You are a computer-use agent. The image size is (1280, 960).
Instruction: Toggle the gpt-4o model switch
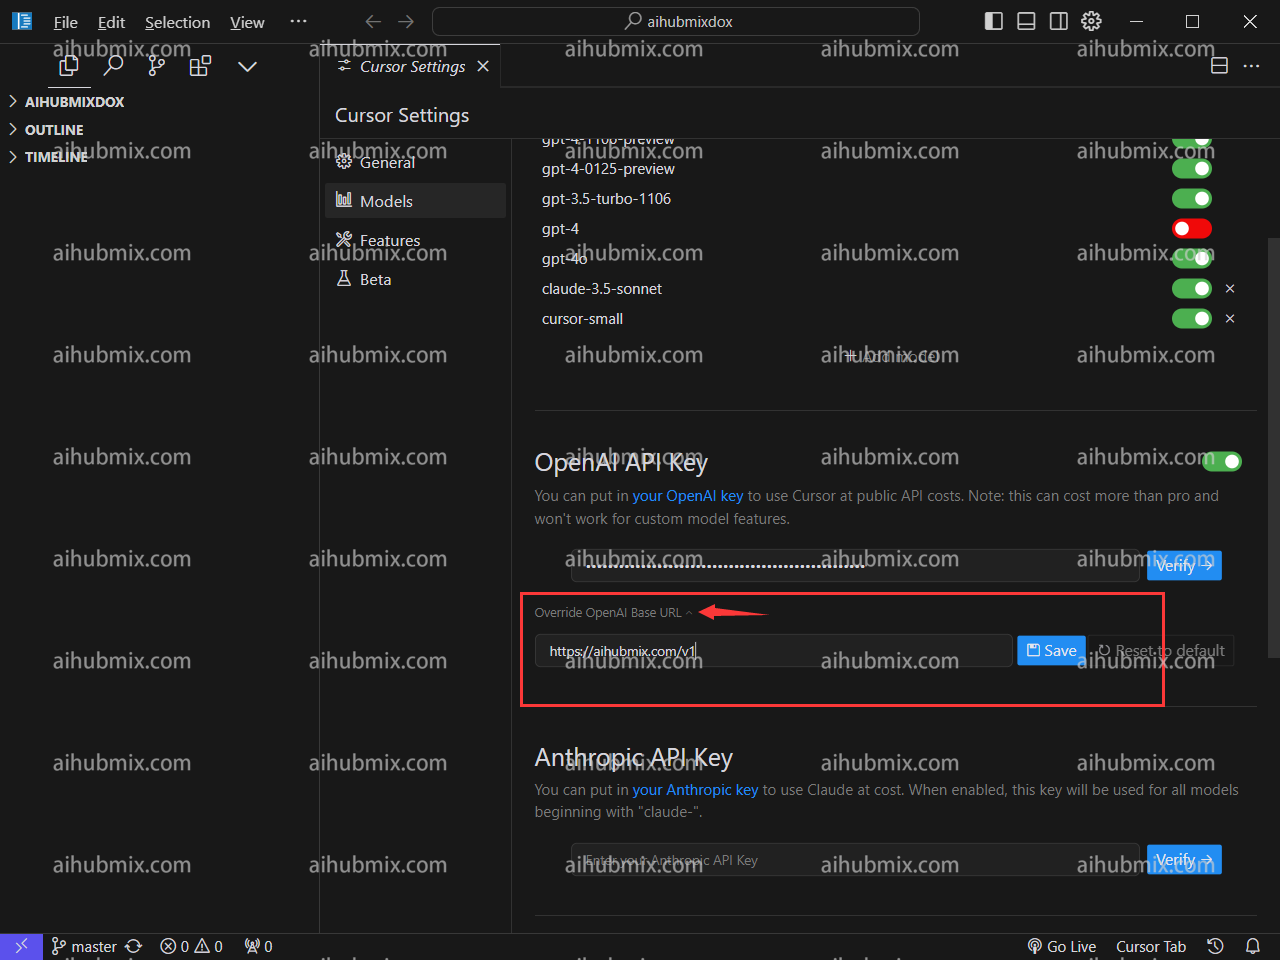tap(1192, 259)
